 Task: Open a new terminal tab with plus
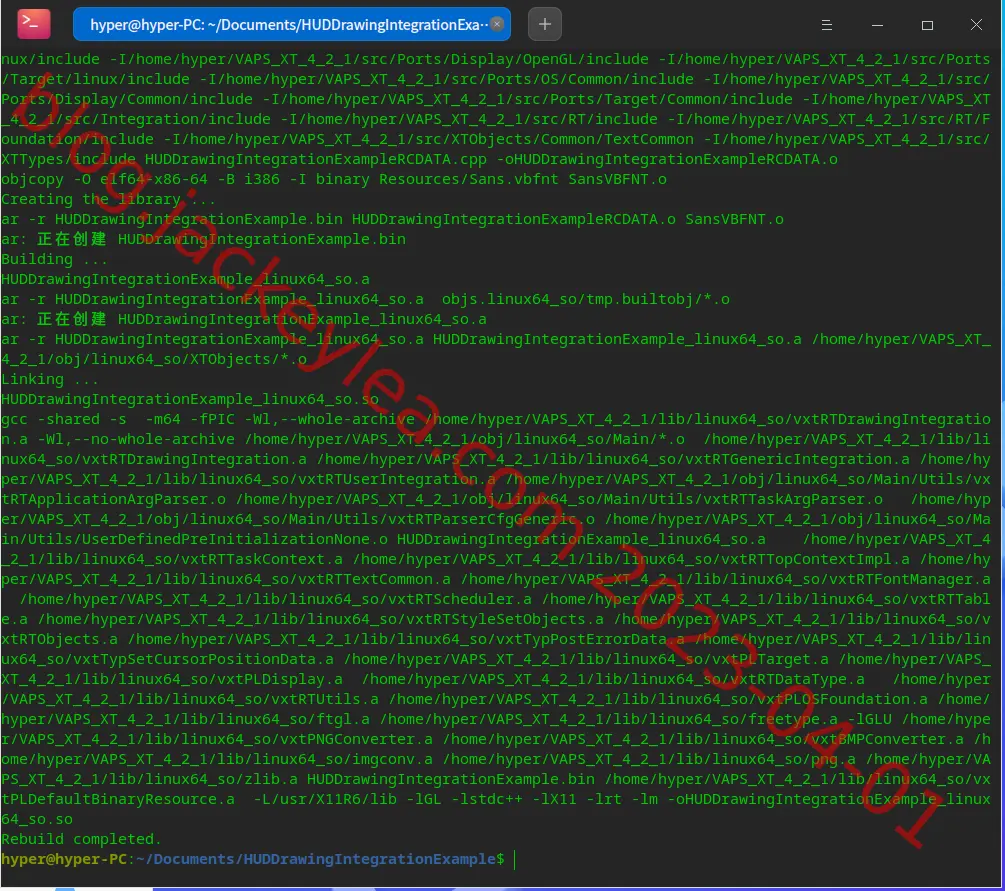point(545,24)
